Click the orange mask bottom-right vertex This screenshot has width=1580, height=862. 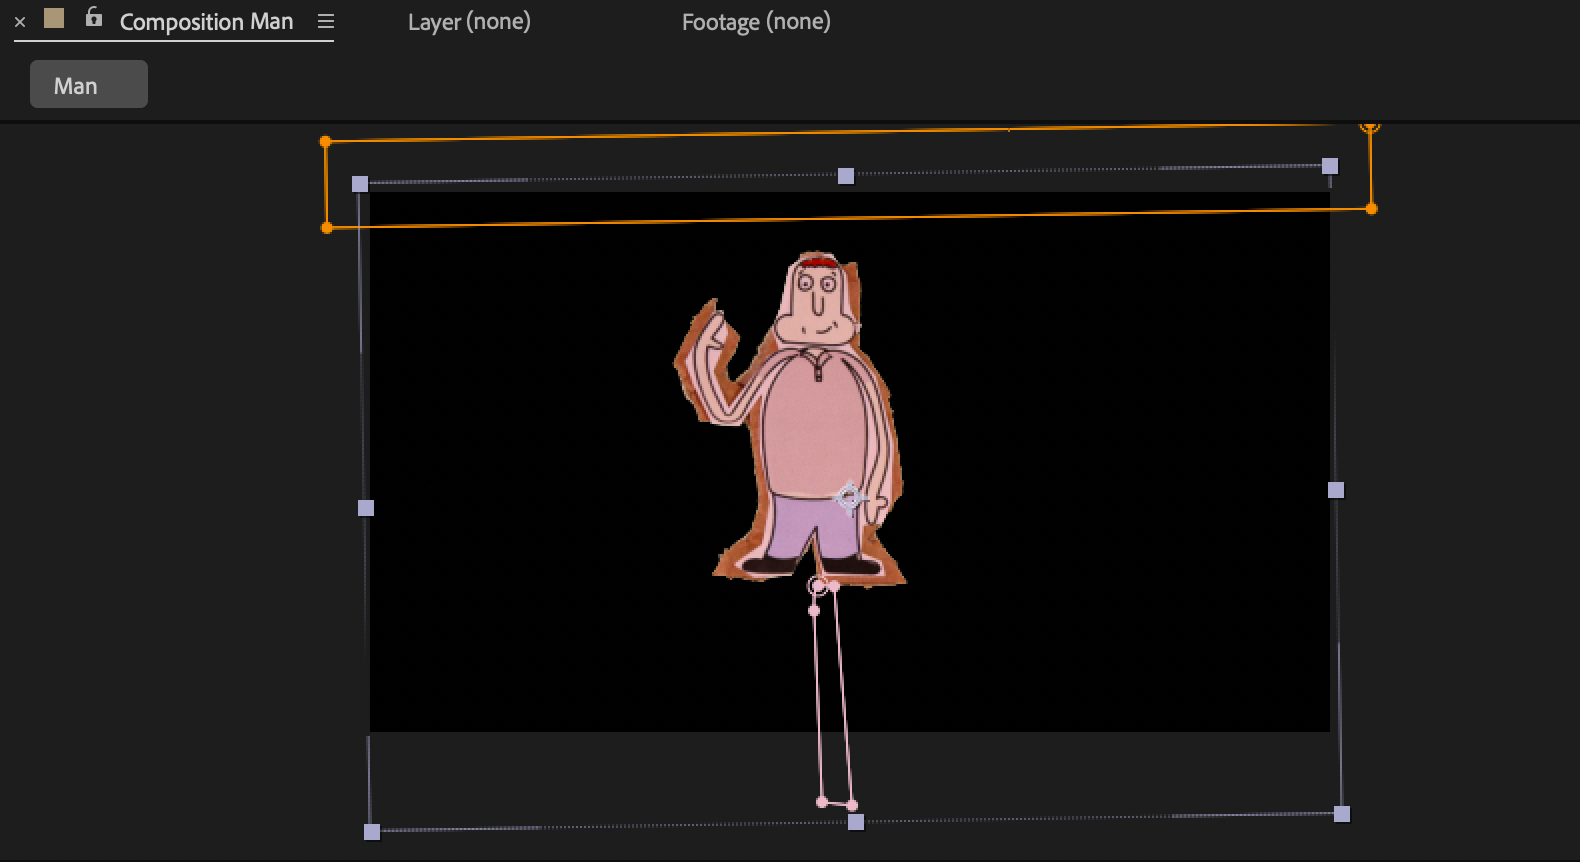(x=1372, y=209)
